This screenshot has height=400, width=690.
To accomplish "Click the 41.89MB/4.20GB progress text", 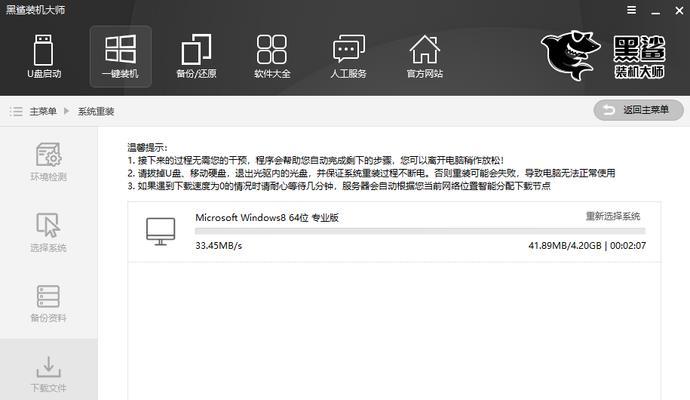I will (x=565, y=246).
